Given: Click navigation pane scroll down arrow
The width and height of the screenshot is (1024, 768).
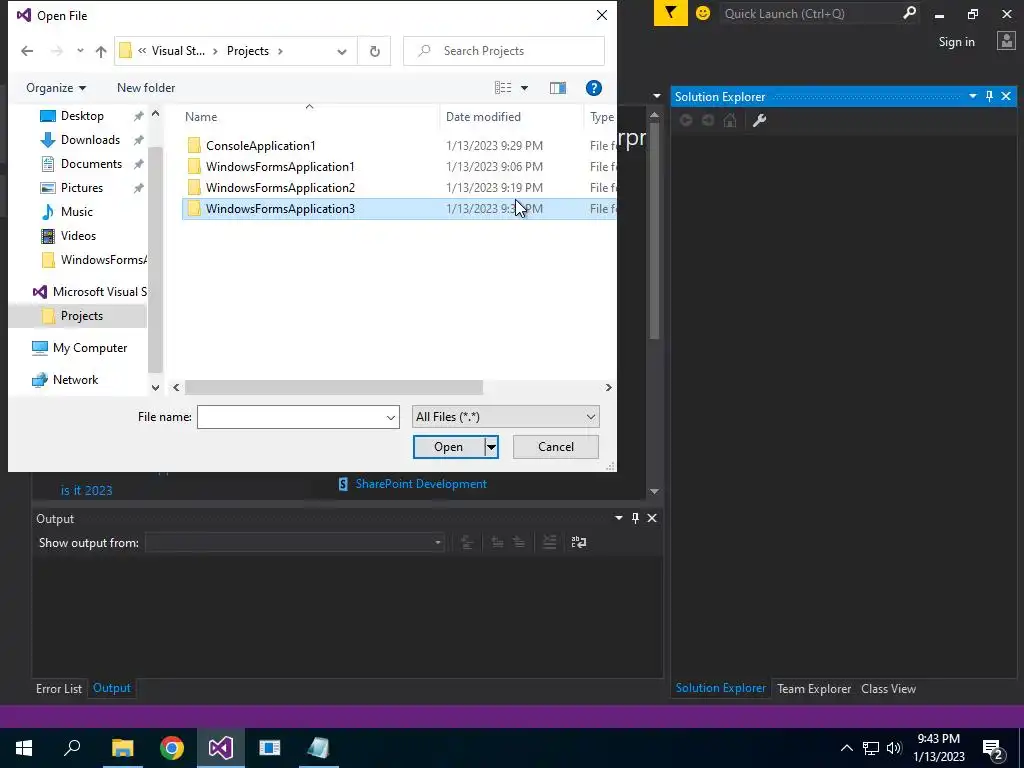Looking at the screenshot, I should (155, 387).
